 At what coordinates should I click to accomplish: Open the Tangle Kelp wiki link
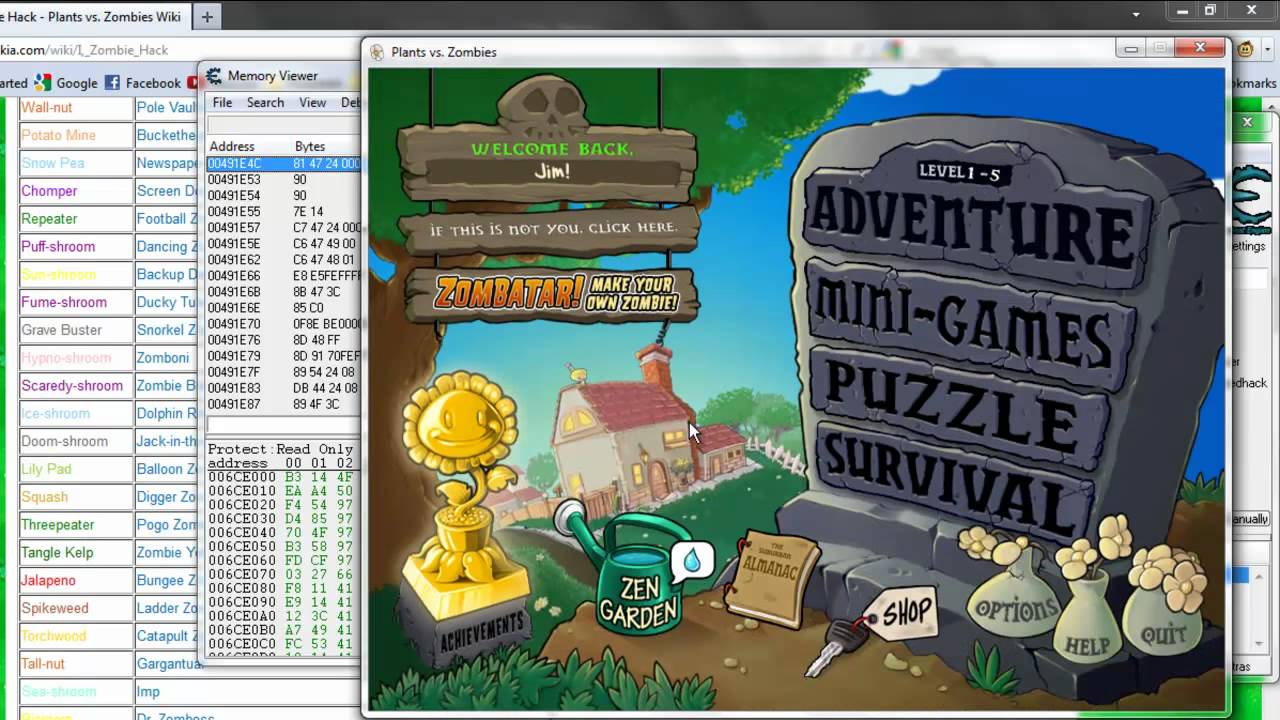pos(57,553)
